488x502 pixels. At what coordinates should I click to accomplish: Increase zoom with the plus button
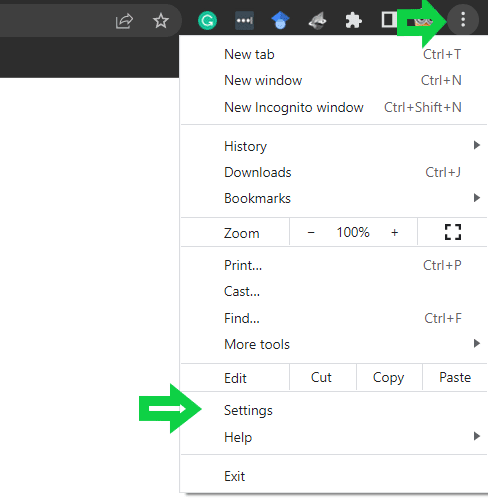click(395, 232)
